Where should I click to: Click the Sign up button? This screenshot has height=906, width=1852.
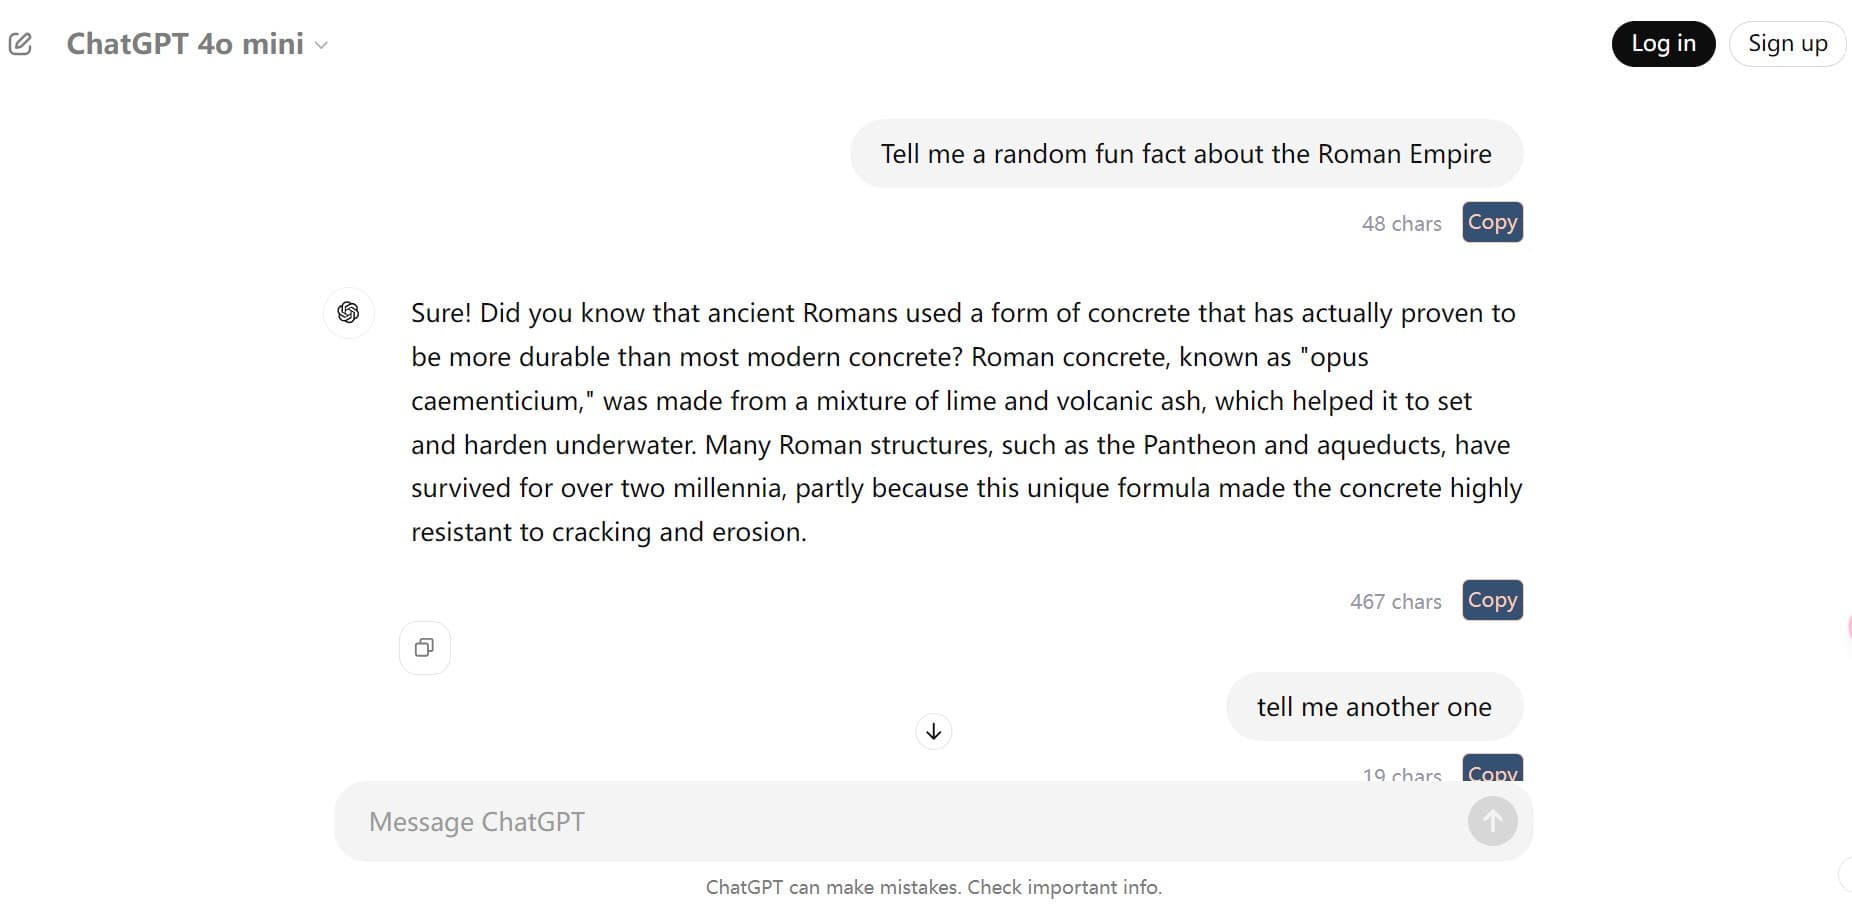1787,44
